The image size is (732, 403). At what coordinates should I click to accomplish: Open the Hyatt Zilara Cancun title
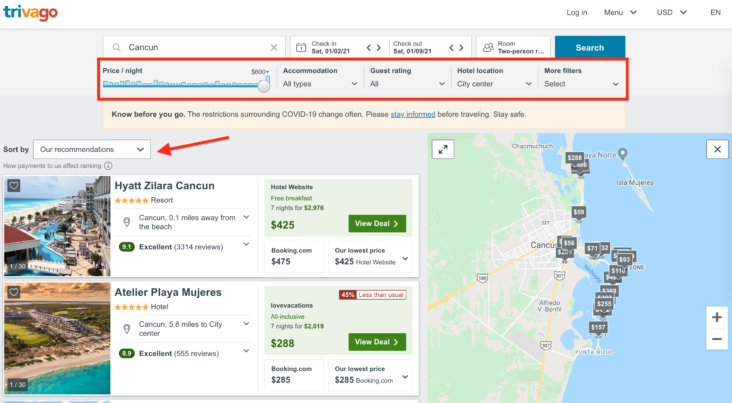(164, 186)
